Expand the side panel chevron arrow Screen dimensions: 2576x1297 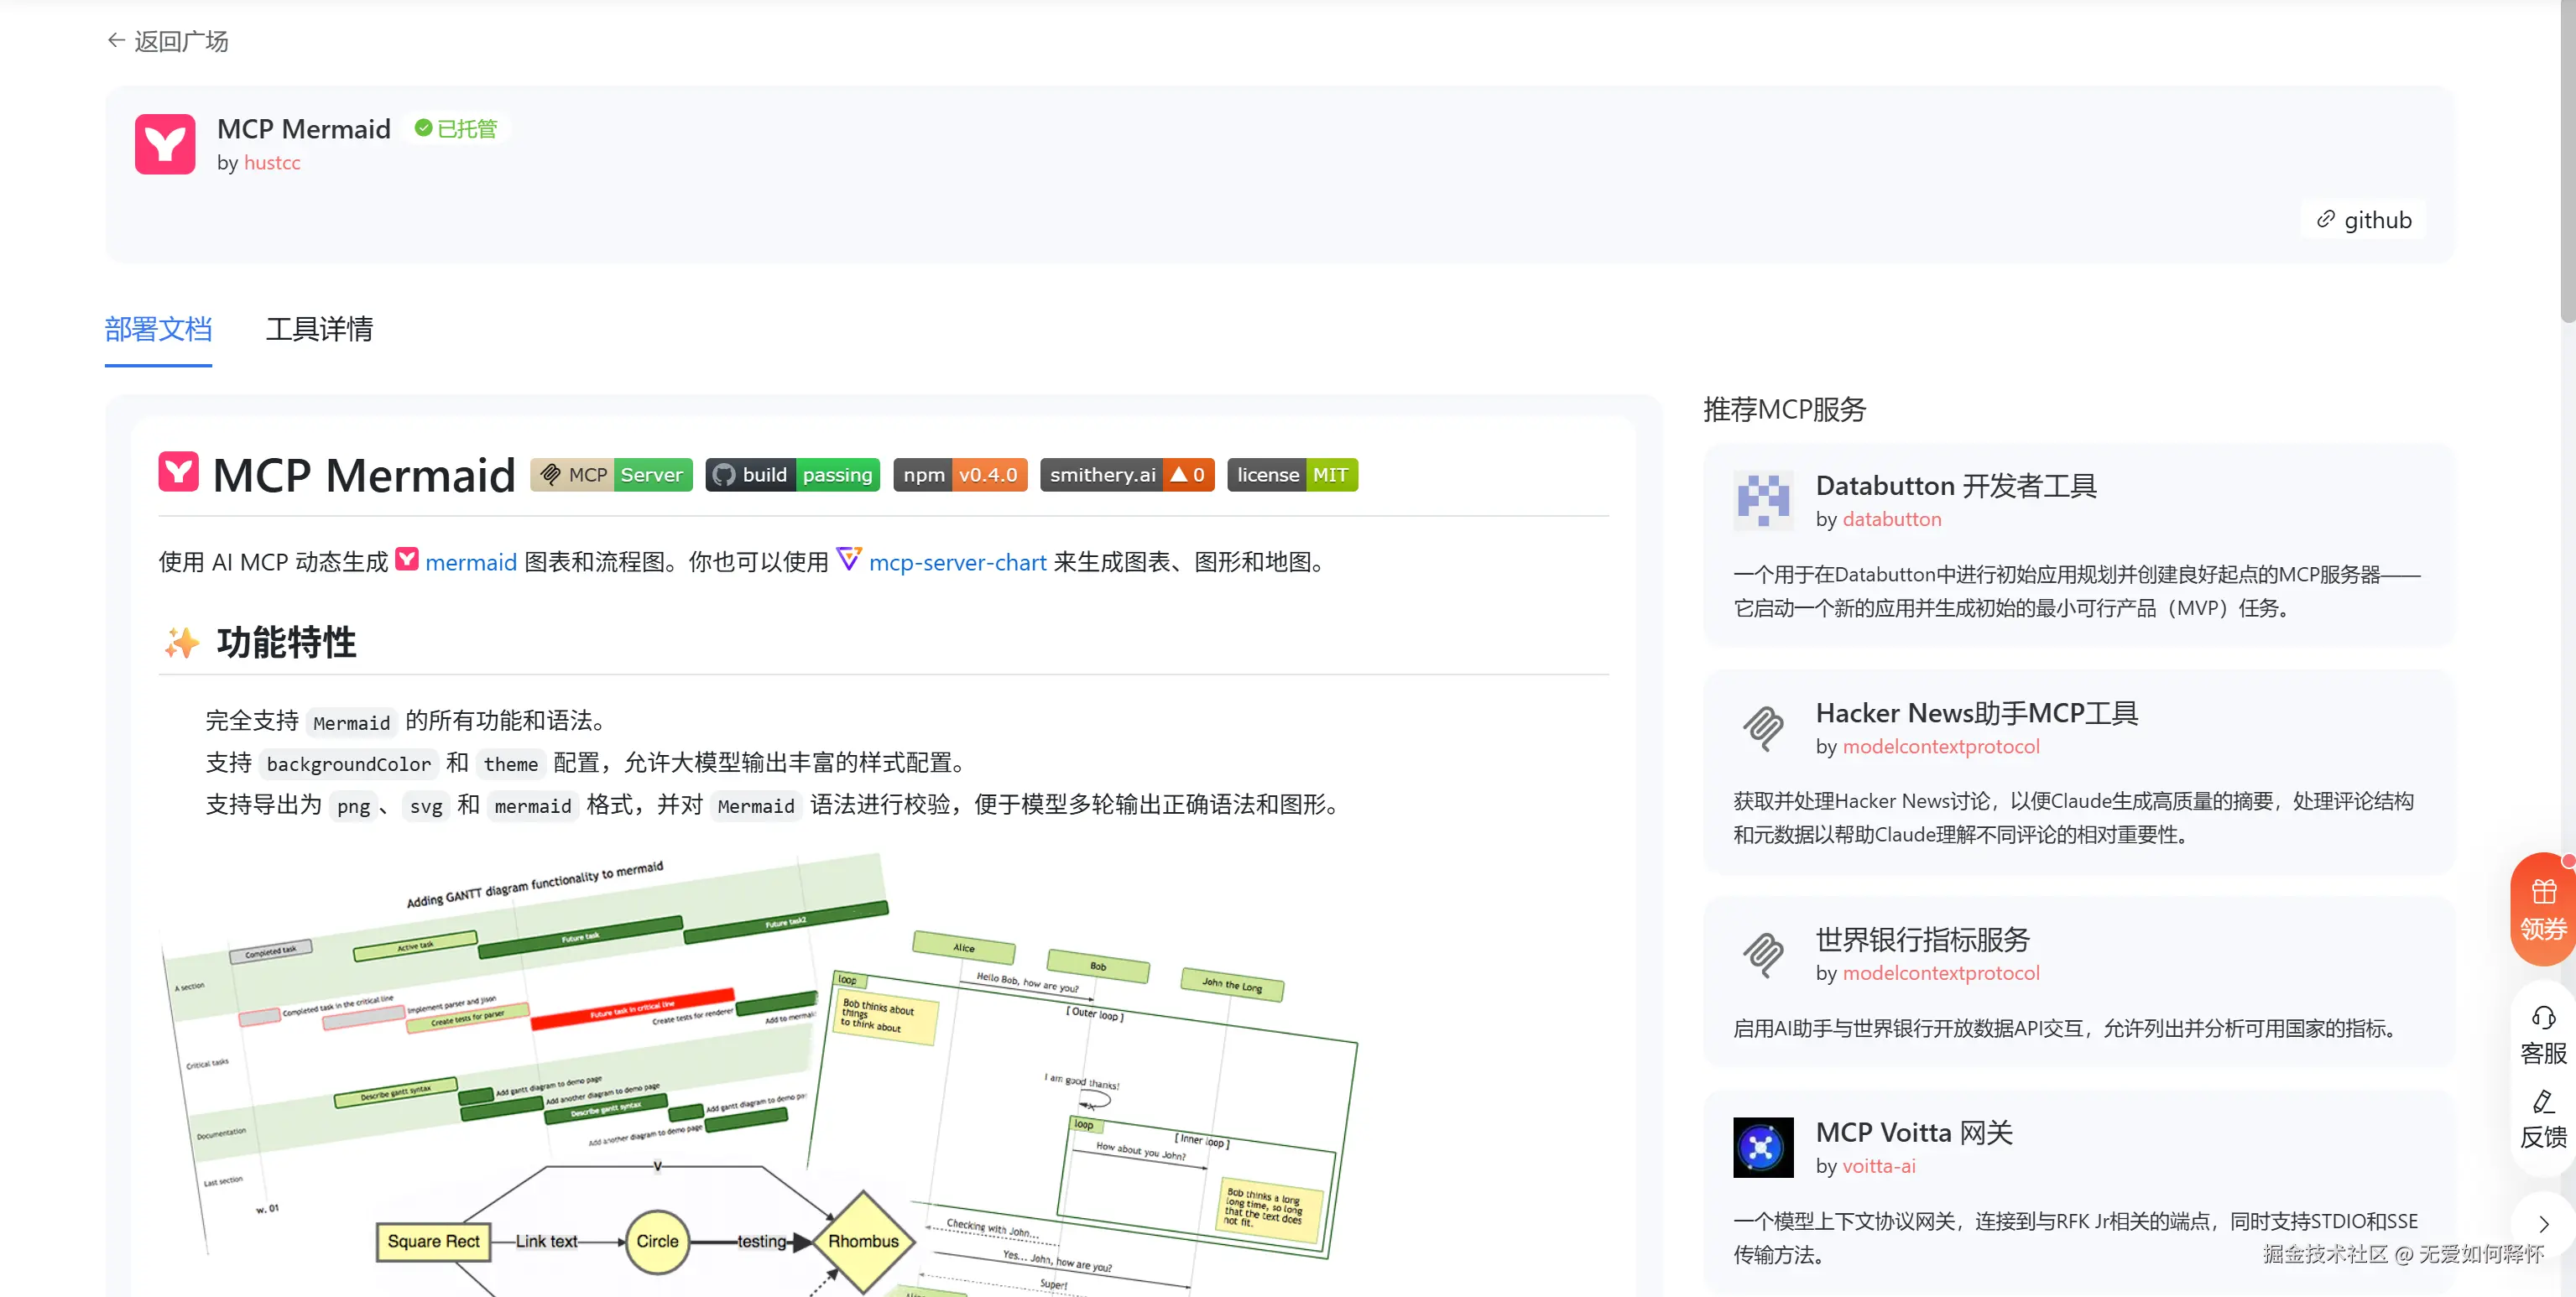[2543, 1224]
